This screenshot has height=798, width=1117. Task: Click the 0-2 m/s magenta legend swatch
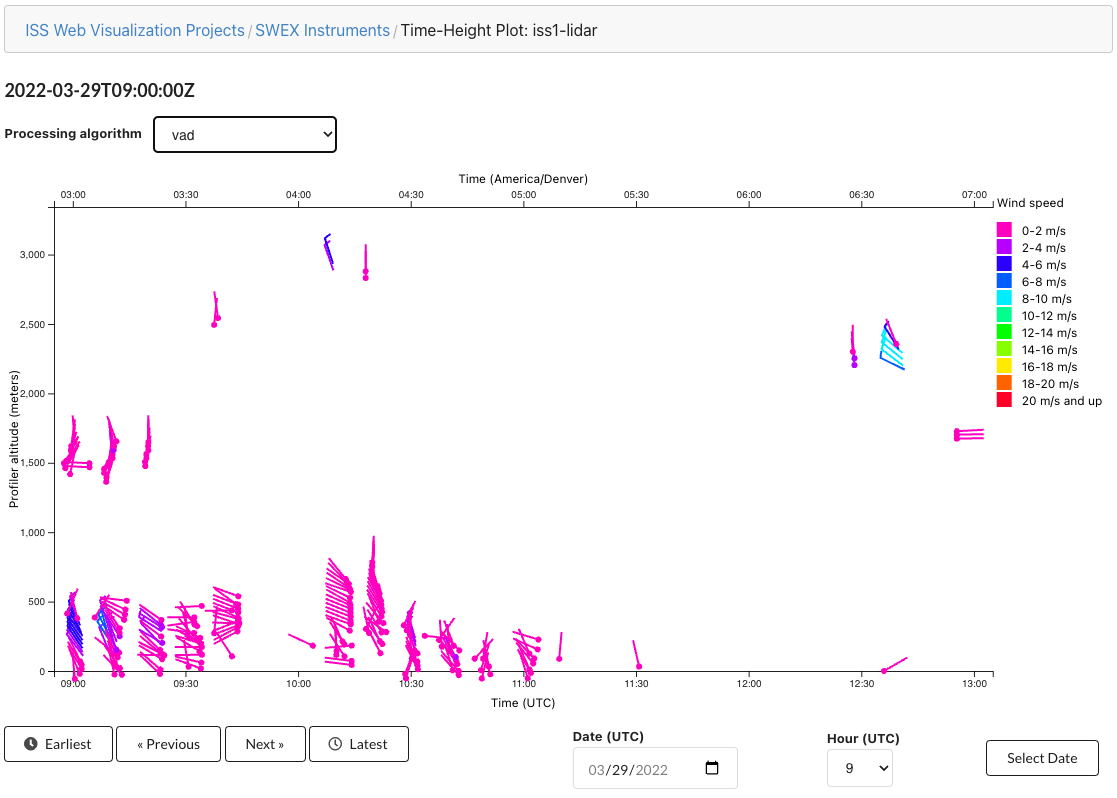[x=1004, y=230]
